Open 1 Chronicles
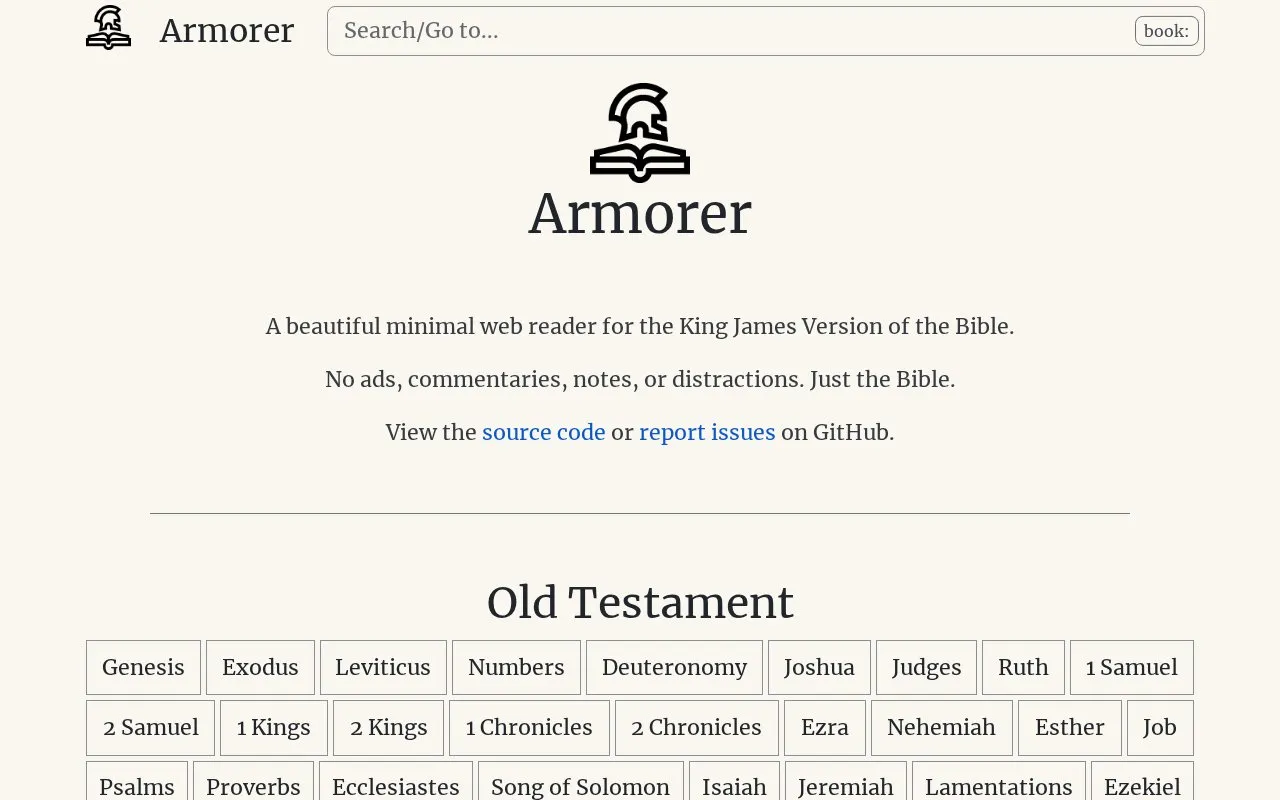Viewport: 1280px width, 800px height. [529, 727]
